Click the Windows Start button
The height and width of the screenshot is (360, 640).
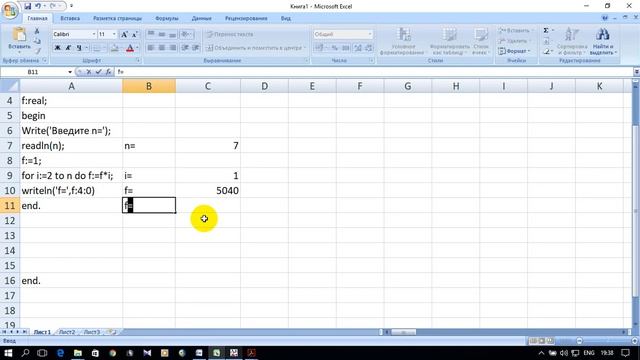tap(8, 353)
